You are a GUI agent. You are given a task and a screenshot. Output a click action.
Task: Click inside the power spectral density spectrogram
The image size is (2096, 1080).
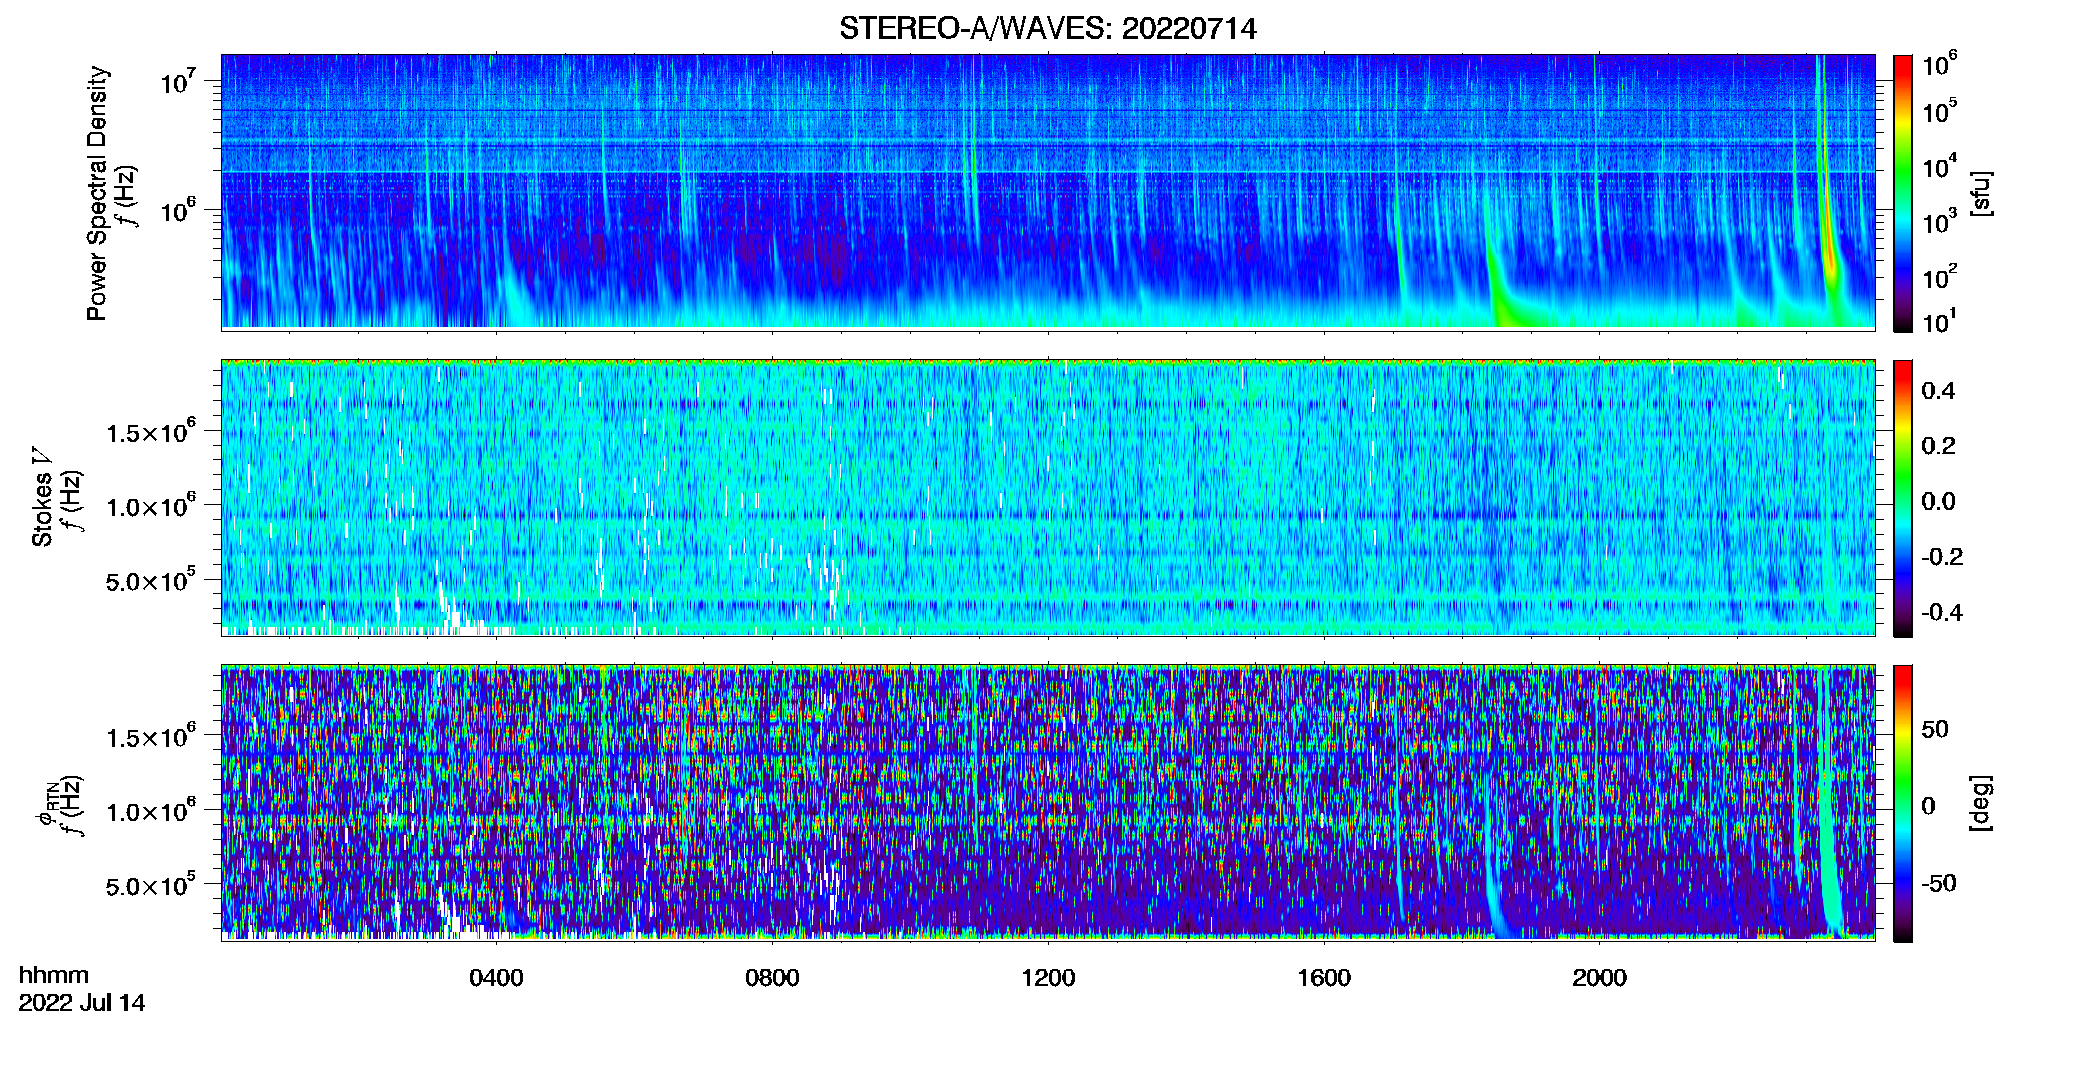point(1048,192)
